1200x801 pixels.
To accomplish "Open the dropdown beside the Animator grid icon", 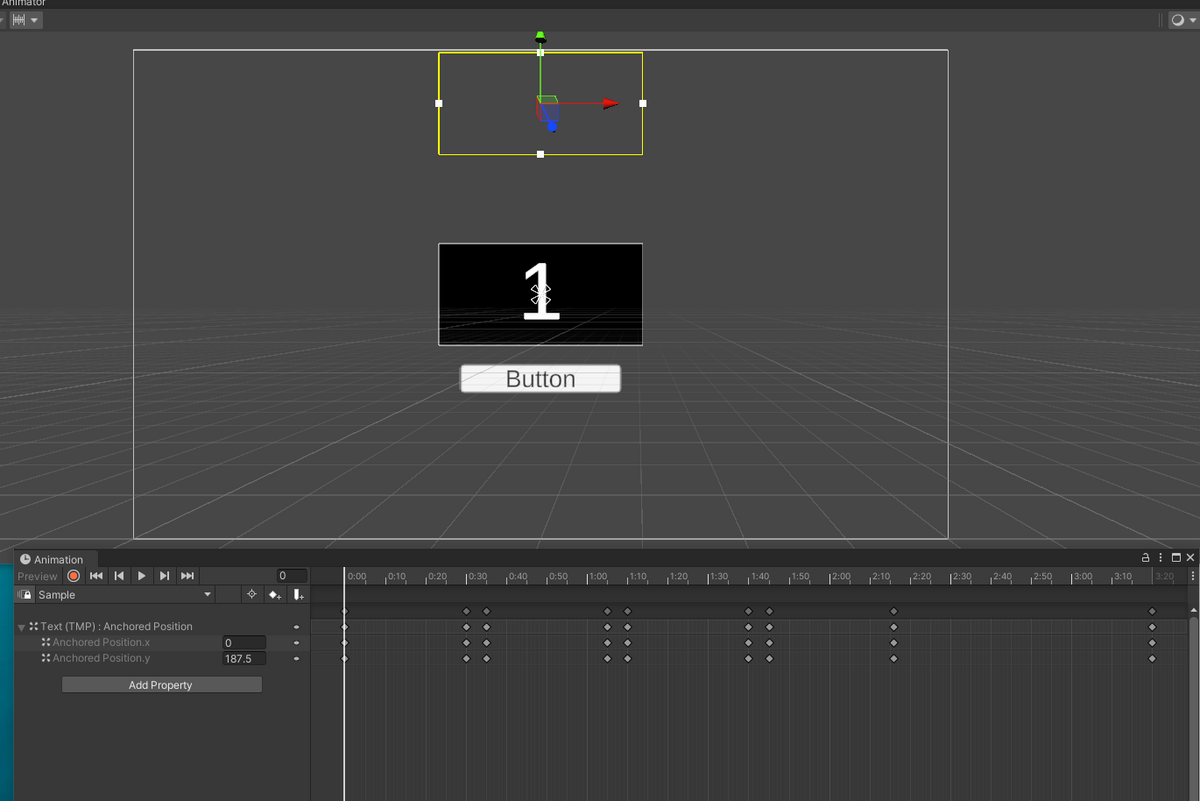I will [33, 19].
